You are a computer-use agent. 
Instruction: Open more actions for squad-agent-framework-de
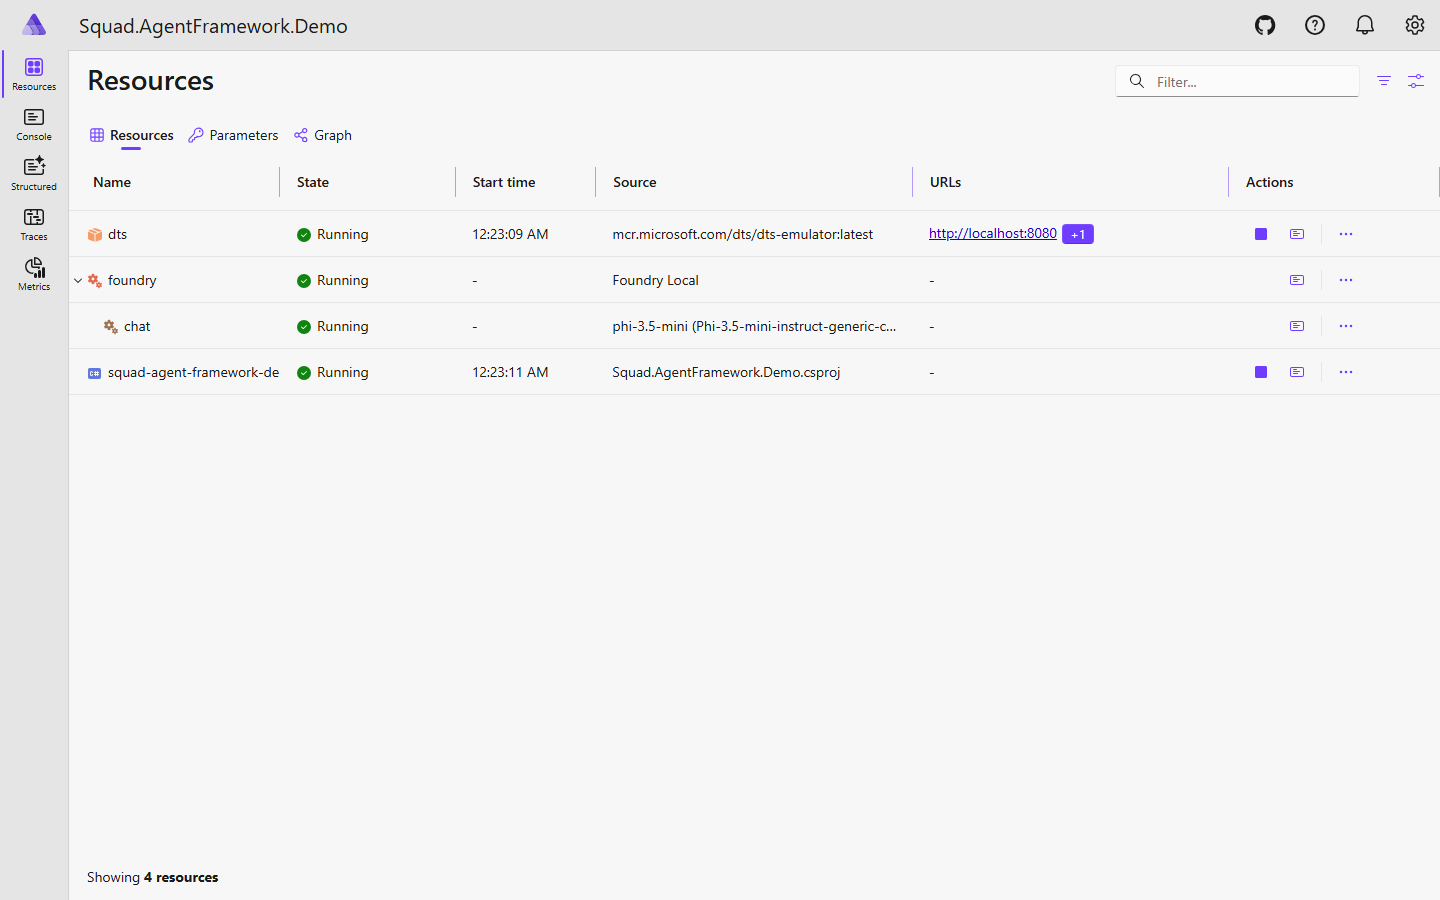click(x=1346, y=372)
